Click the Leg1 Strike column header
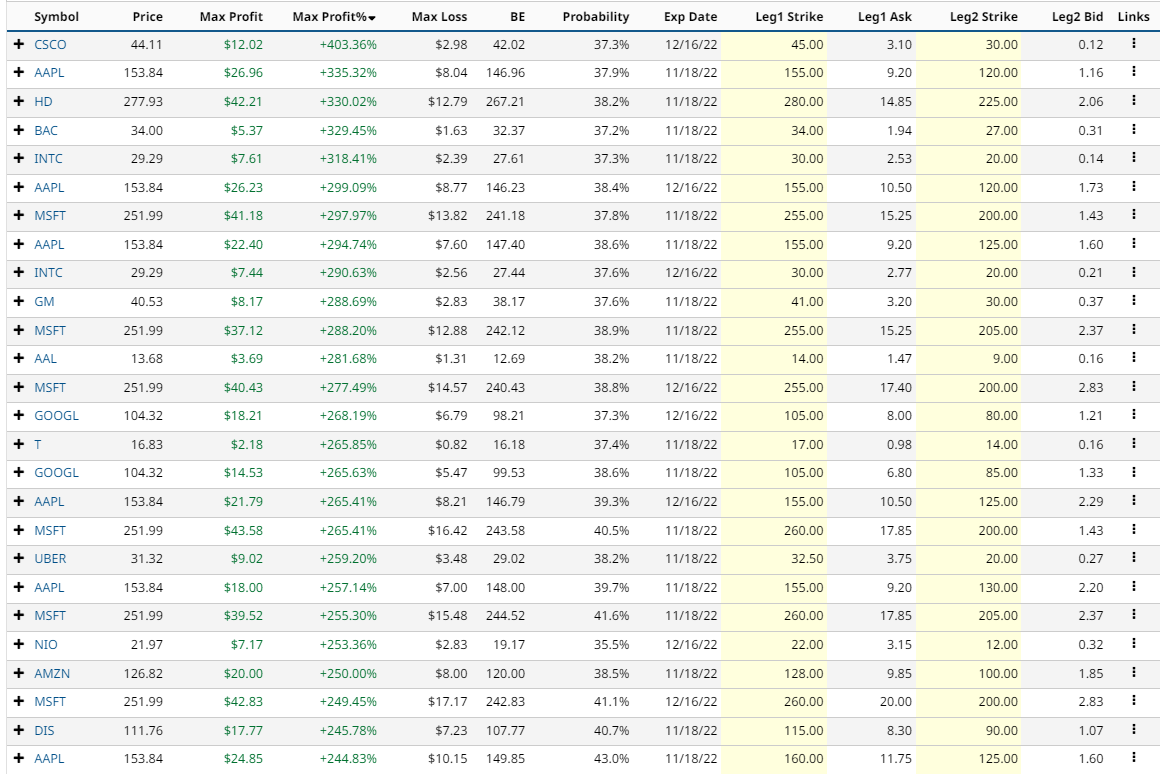This screenshot has width=1160, height=774. coord(789,17)
